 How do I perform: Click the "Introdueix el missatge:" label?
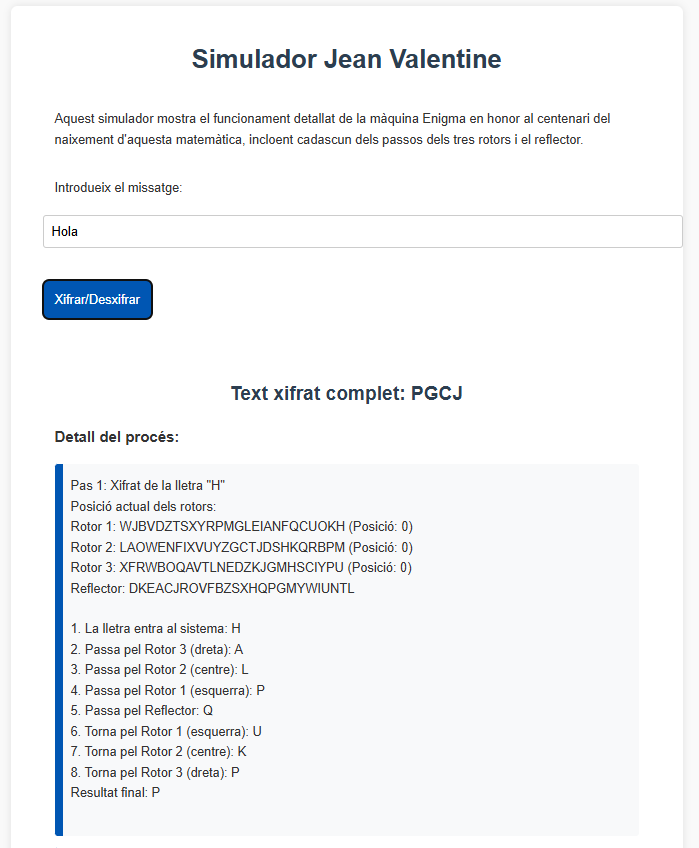[118, 187]
